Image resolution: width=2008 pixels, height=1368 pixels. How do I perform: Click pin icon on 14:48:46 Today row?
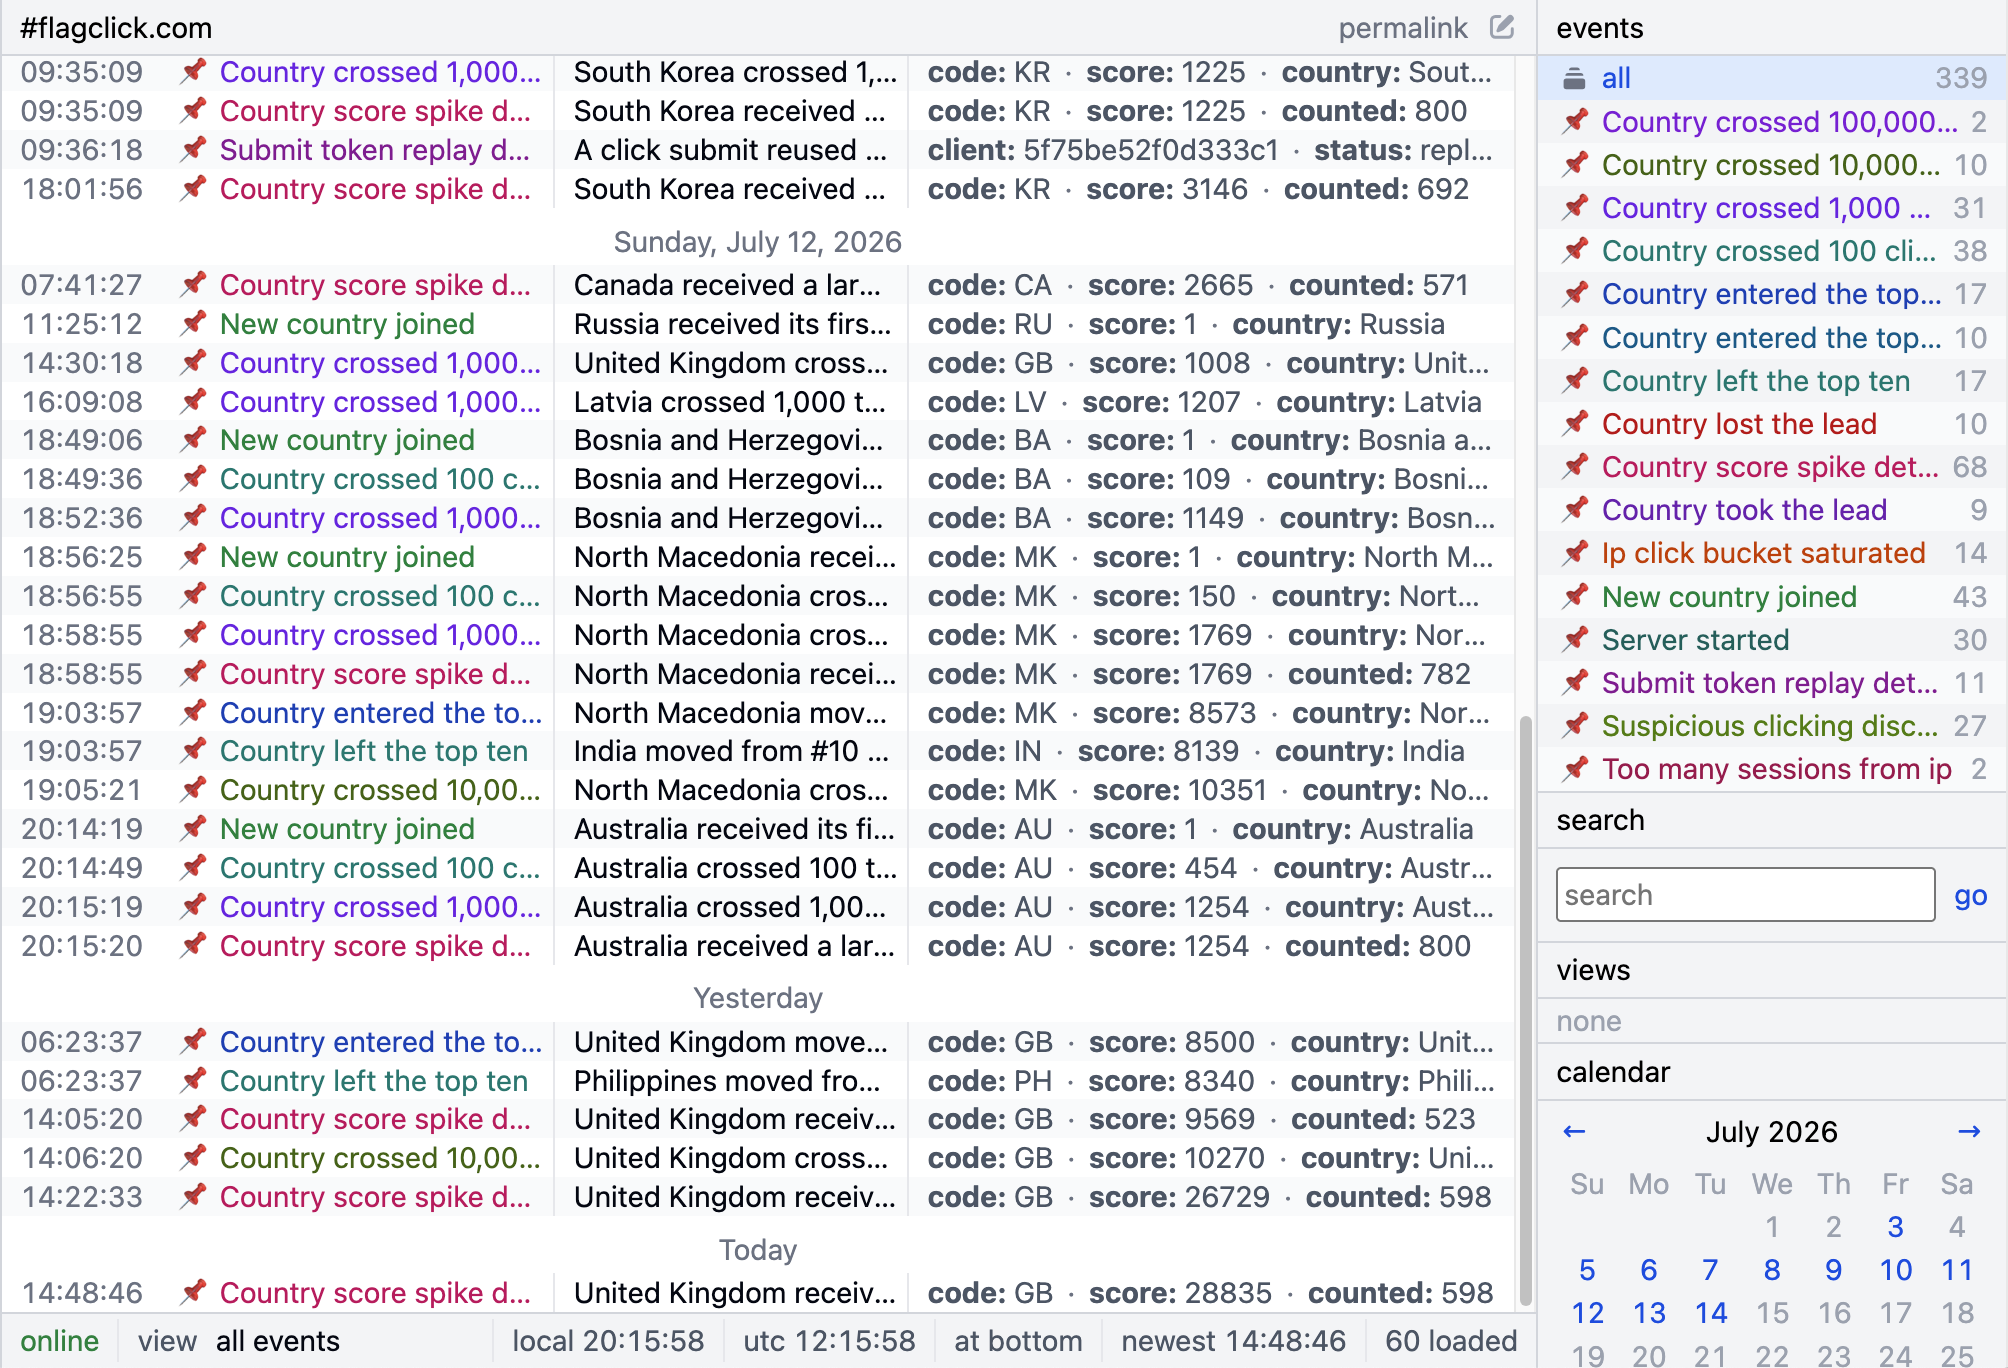[194, 1292]
